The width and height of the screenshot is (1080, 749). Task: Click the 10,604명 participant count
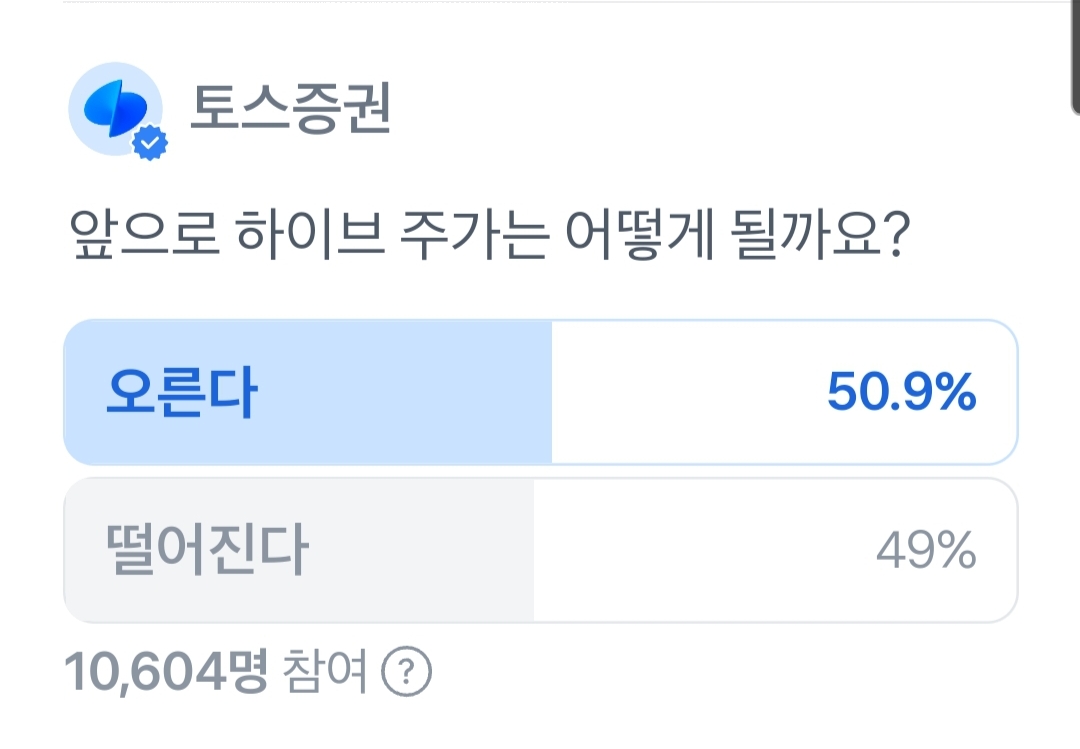[x=166, y=672]
